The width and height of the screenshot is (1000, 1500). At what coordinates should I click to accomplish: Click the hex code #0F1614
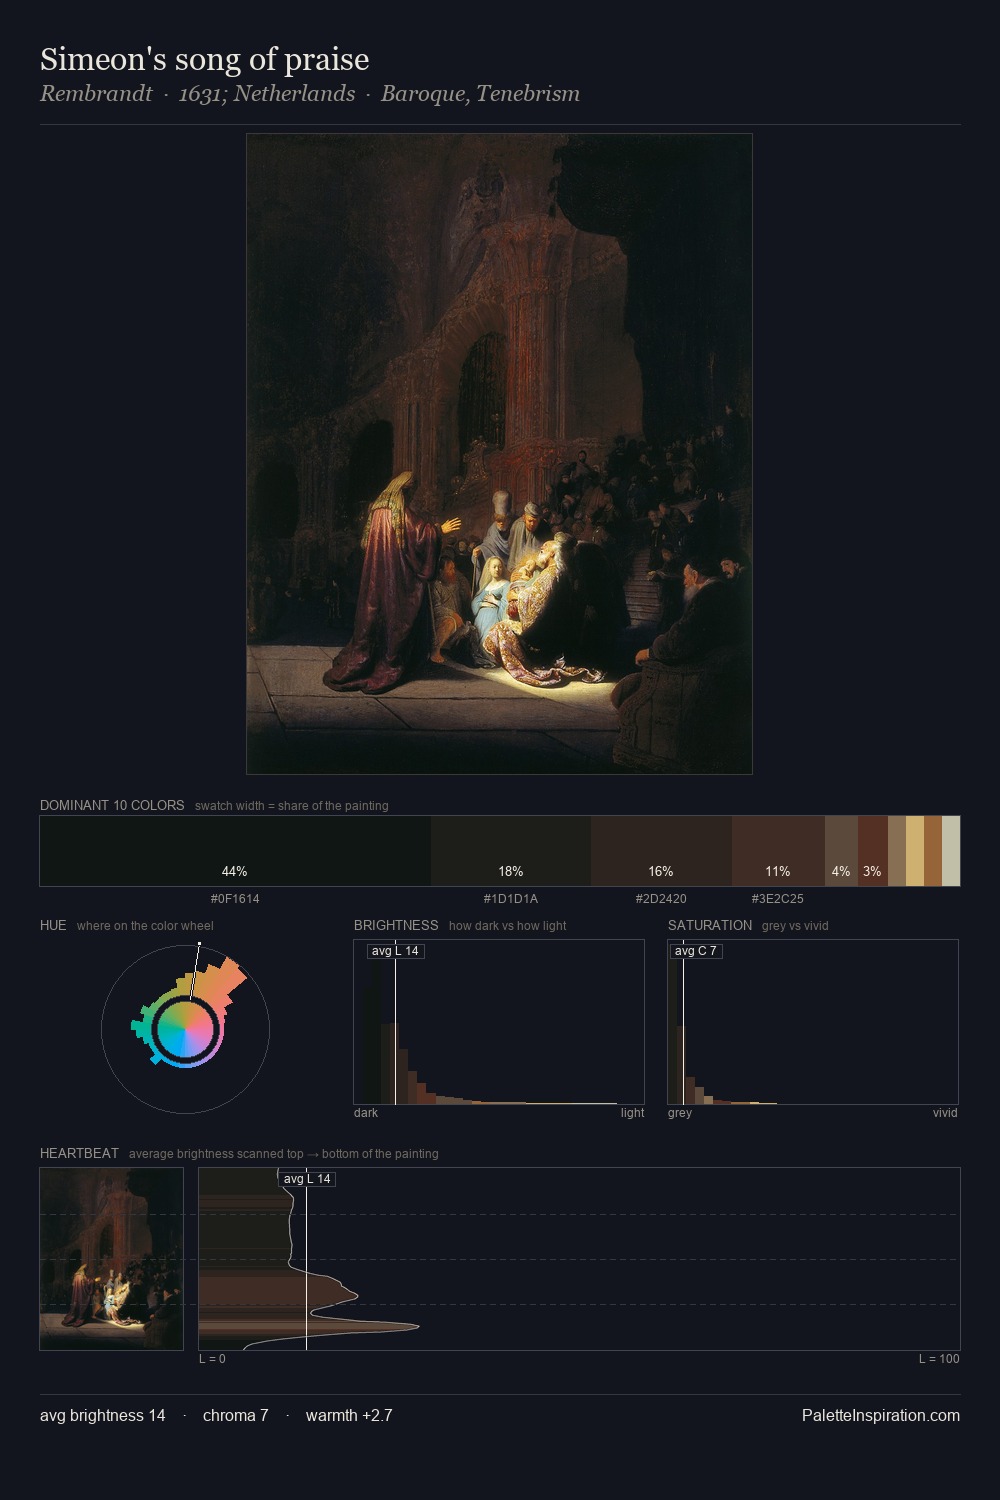(235, 899)
